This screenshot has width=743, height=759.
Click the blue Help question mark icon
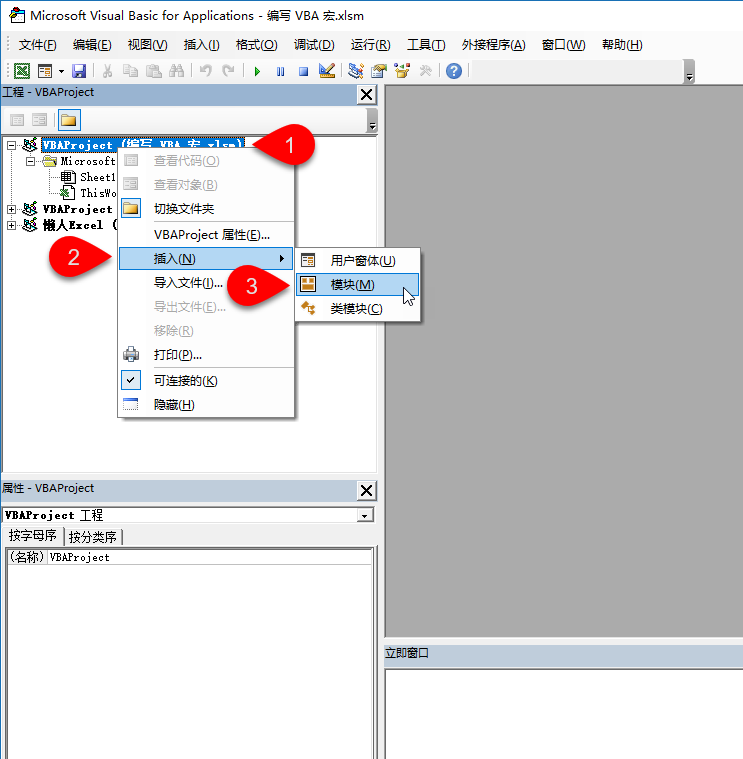point(454,71)
